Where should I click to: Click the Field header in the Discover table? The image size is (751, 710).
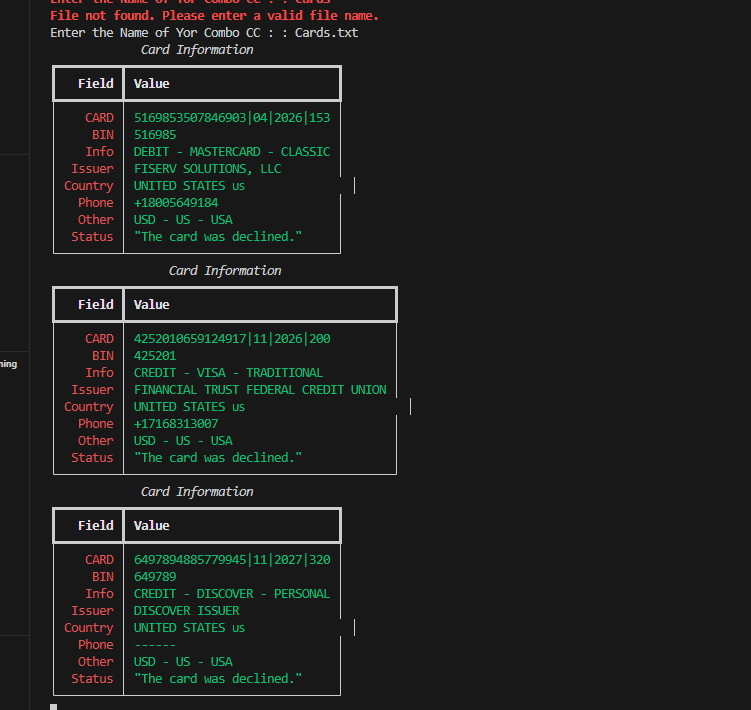(96, 526)
